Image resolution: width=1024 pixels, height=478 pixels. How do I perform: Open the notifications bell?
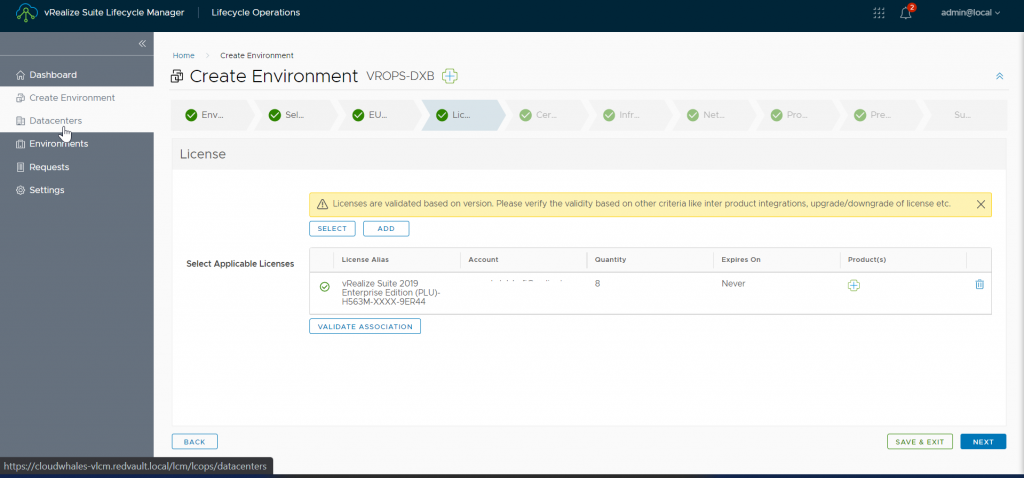pos(906,13)
